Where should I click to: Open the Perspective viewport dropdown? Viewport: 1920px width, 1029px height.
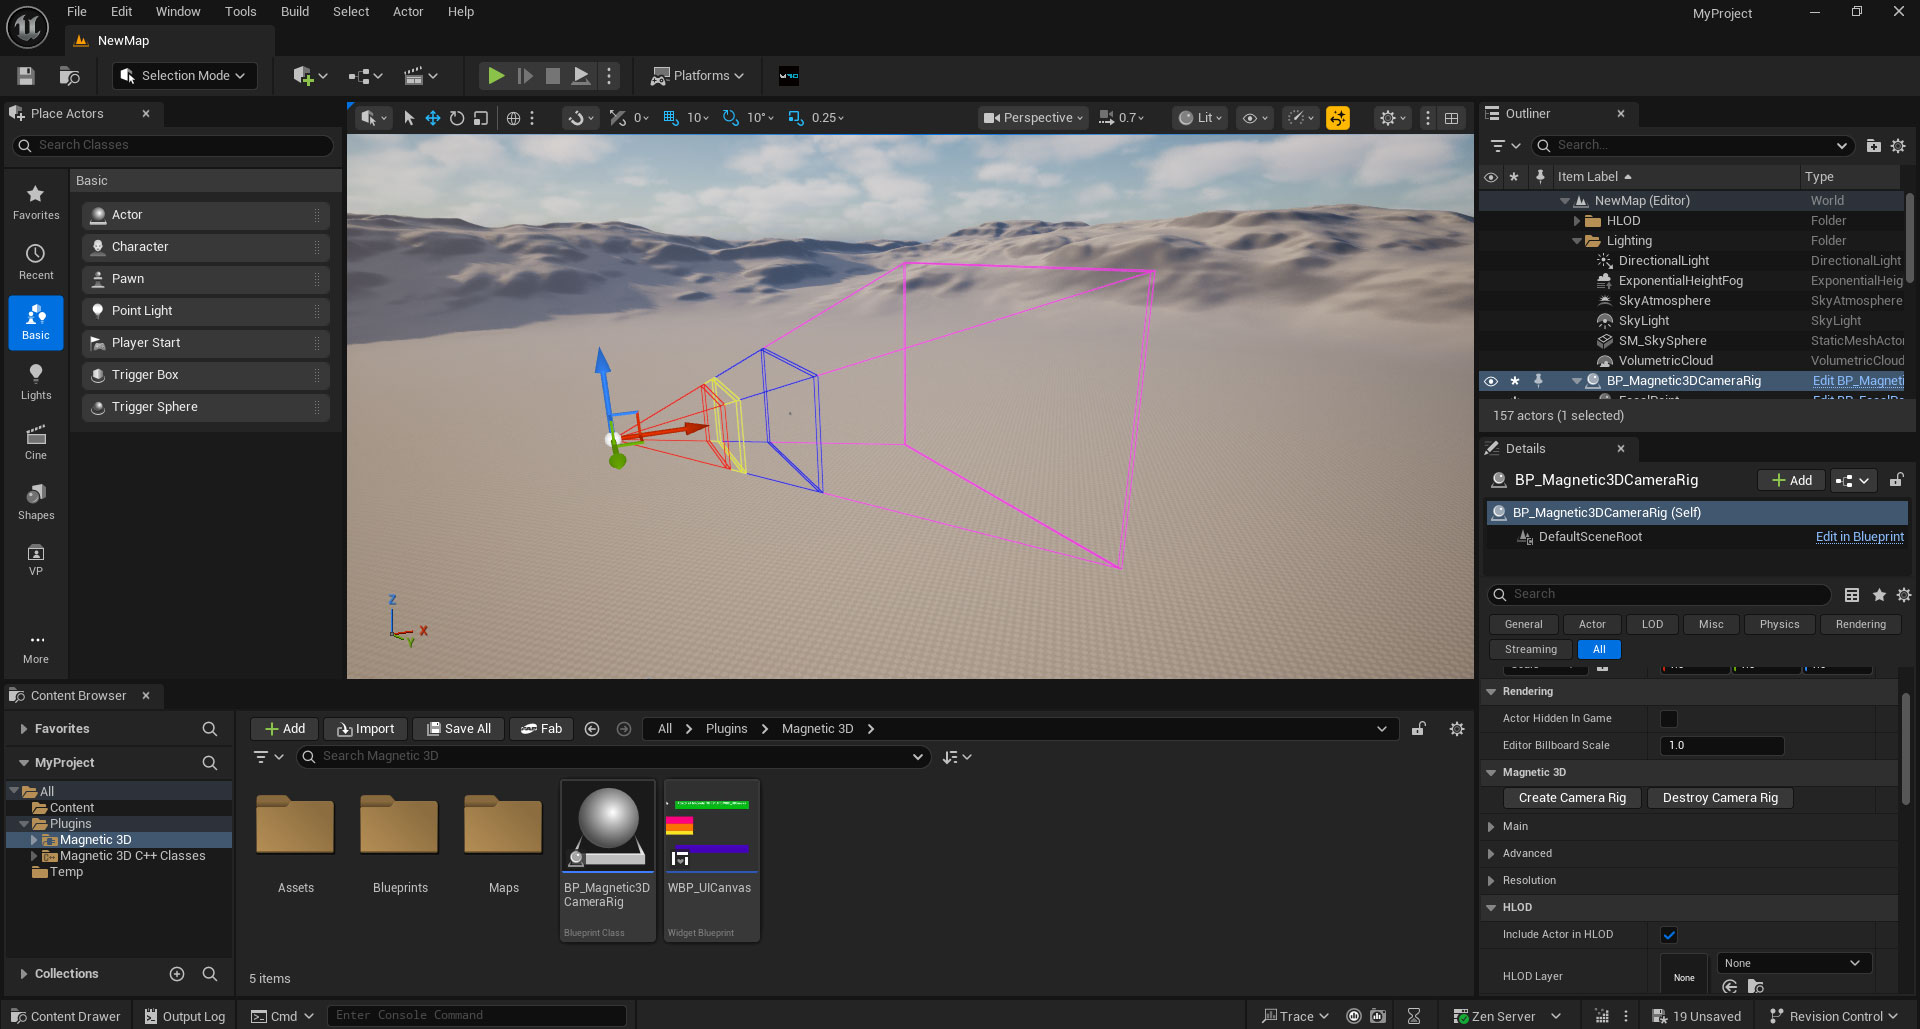click(1033, 118)
